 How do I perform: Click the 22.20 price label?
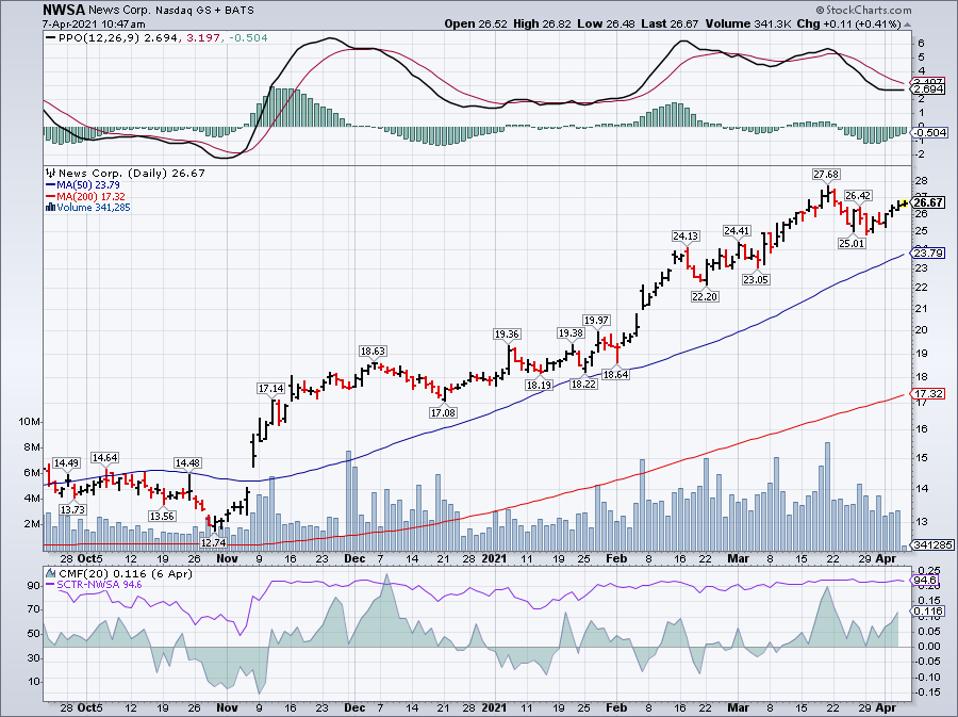[704, 297]
